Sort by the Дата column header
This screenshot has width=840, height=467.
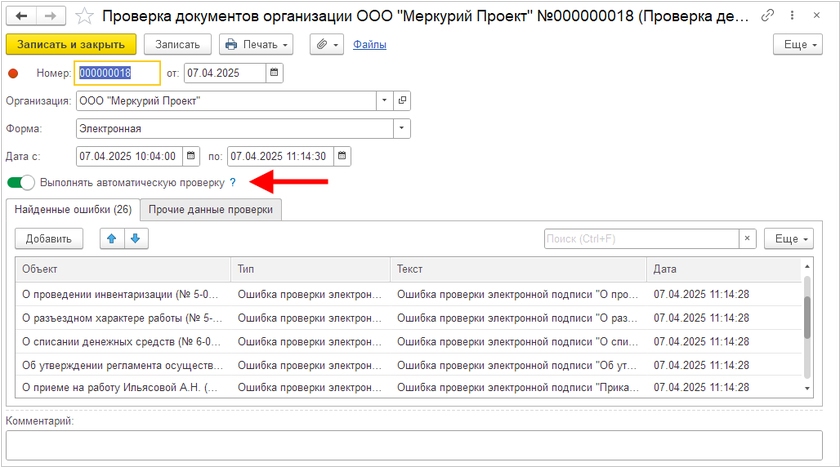coord(724,269)
